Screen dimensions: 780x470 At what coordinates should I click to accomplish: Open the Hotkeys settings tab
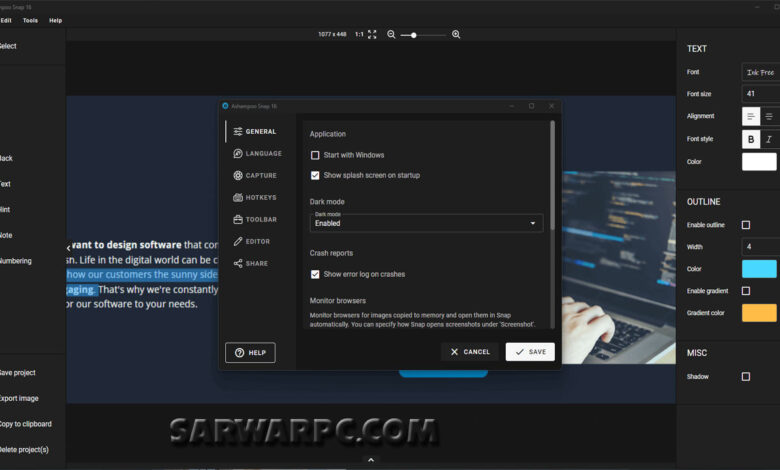(255, 197)
